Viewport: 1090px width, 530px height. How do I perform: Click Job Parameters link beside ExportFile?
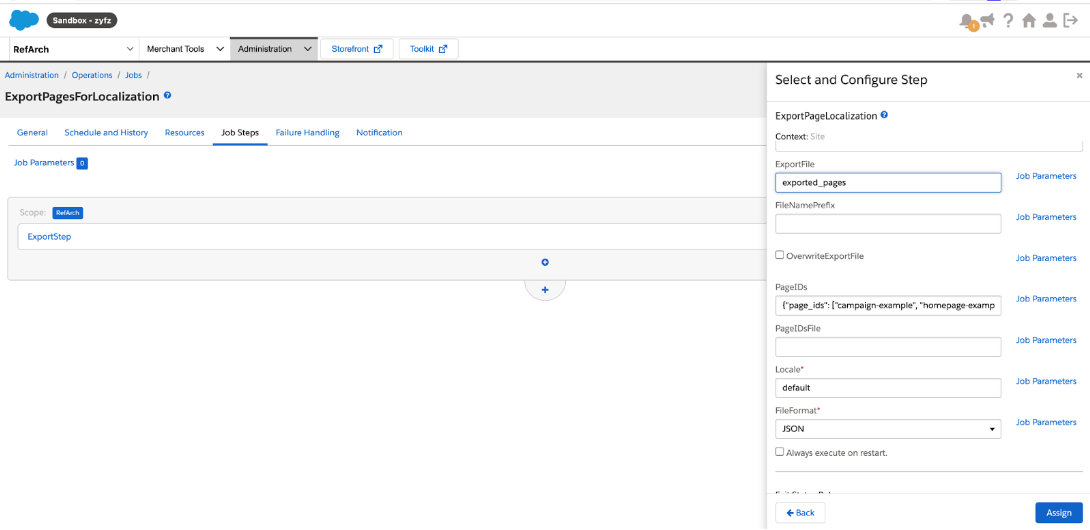click(x=1046, y=177)
